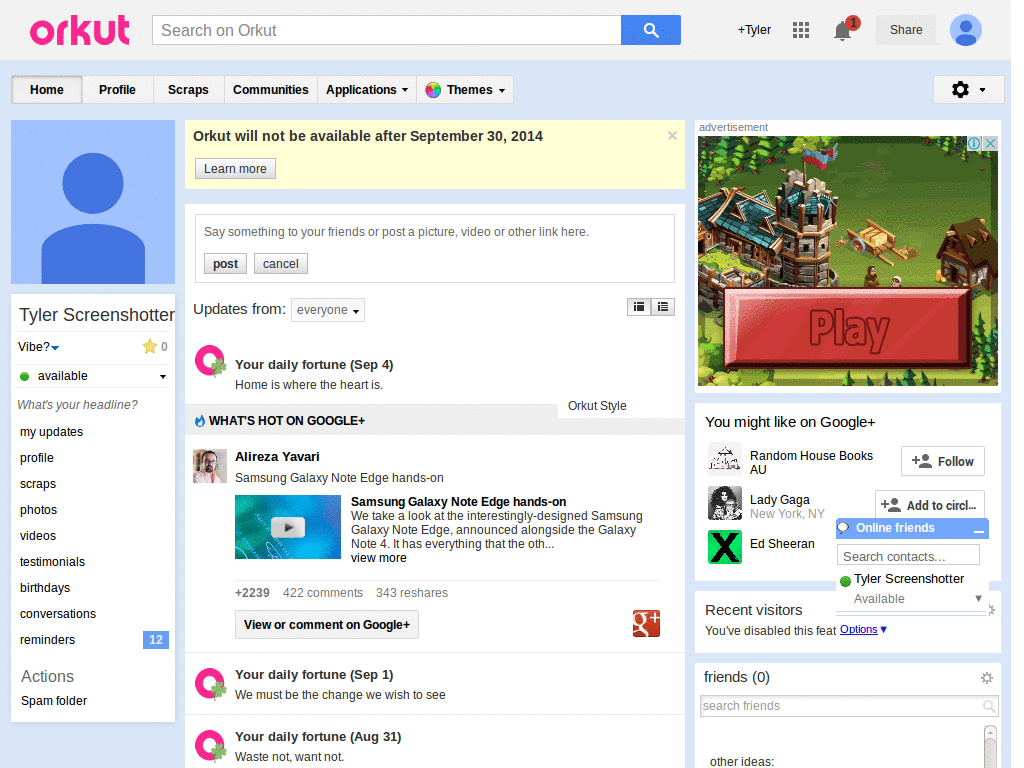Open scraps in the left sidebar
The width and height of the screenshot is (1024, 768).
coord(38,484)
